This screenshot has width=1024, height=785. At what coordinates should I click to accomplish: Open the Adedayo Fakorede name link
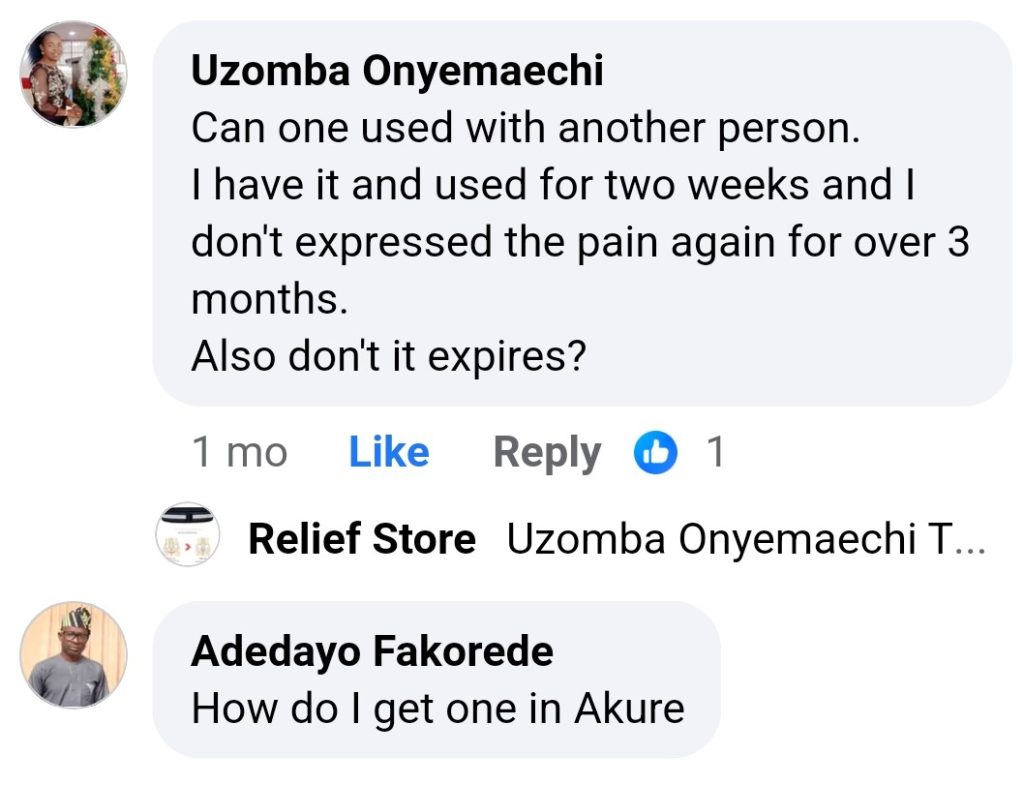pyautogui.click(x=372, y=652)
